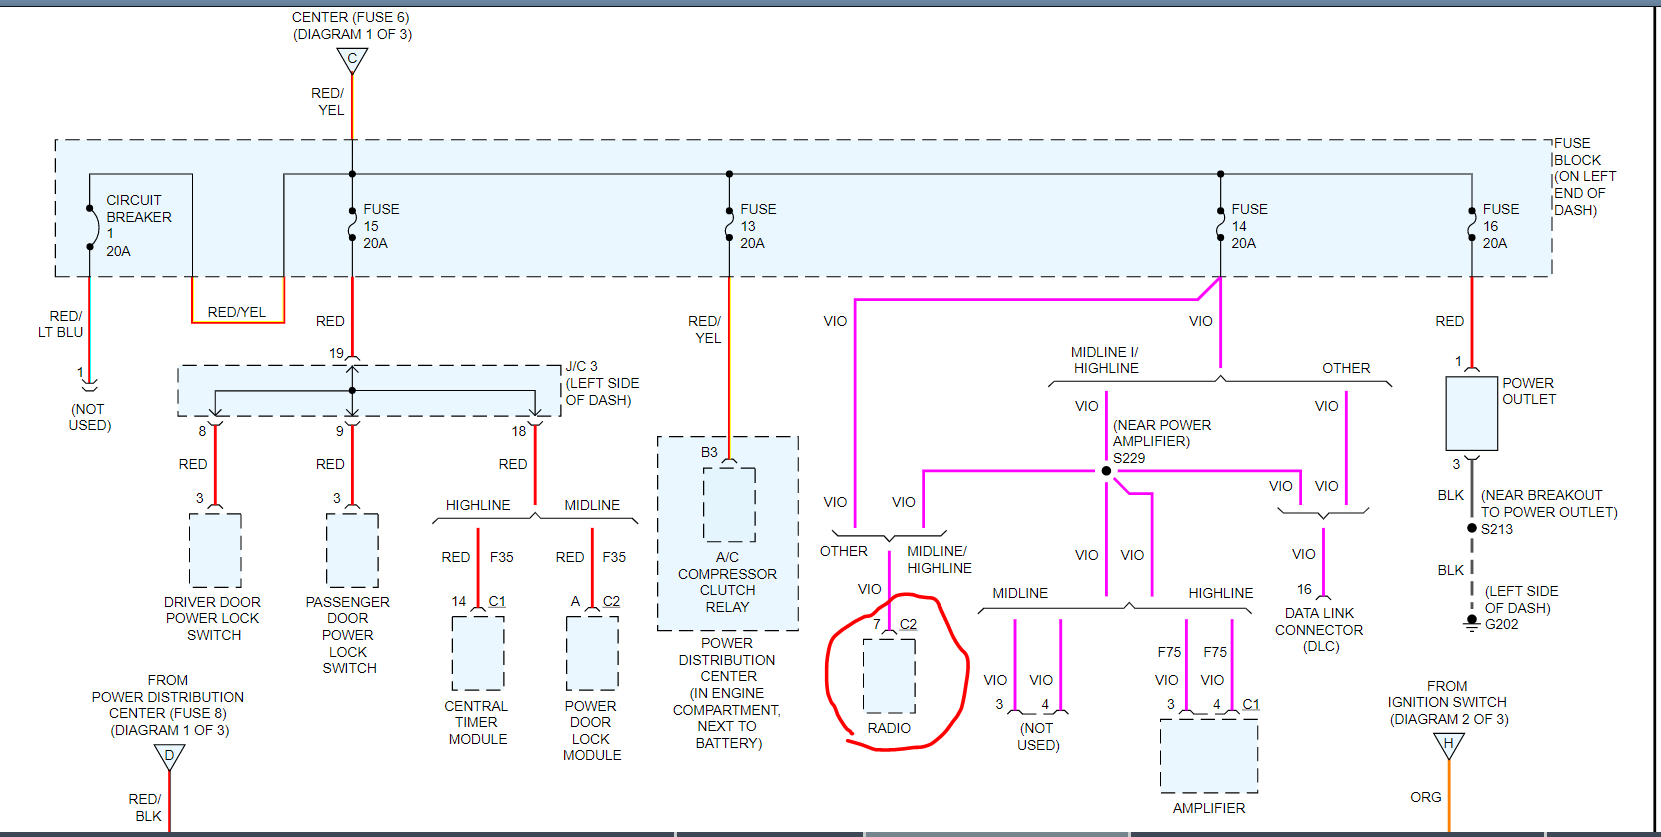Select the Amplifier component box
The height and width of the screenshot is (837, 1661).
[x=1209, y=755]
